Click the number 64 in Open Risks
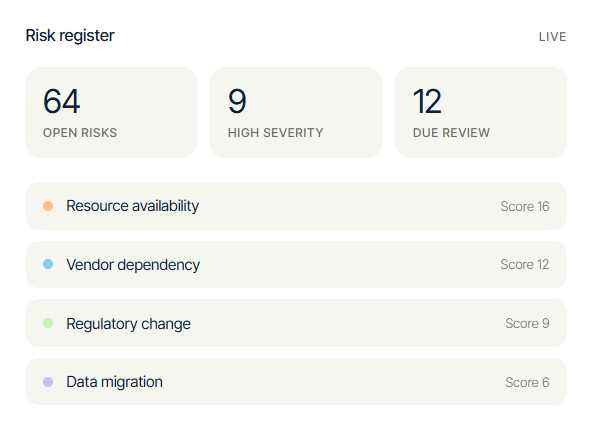This screenshot has height=430, width=592. coord(62,101)
